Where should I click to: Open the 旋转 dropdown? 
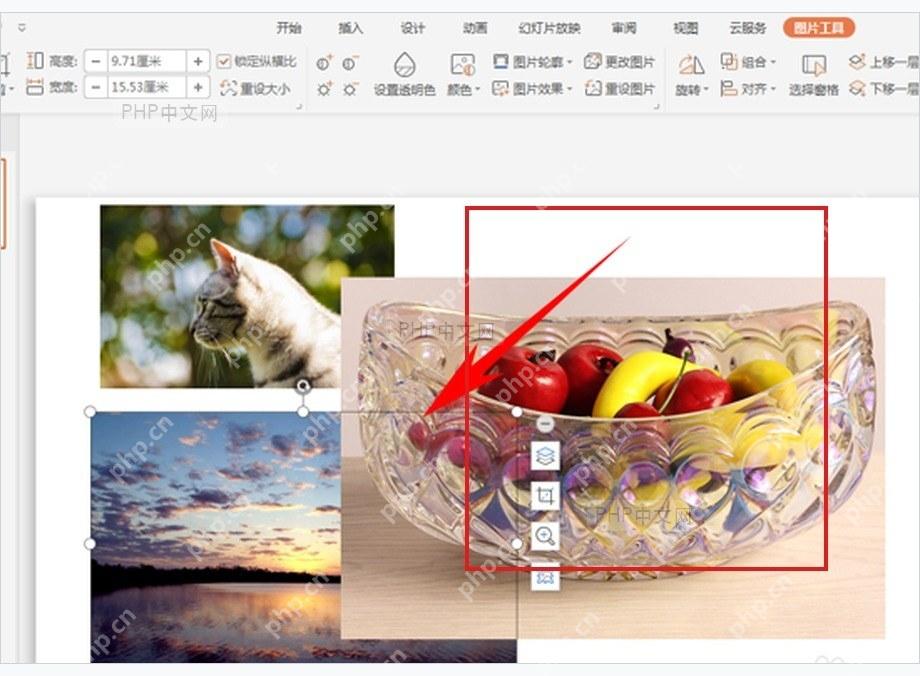(691, 74)
